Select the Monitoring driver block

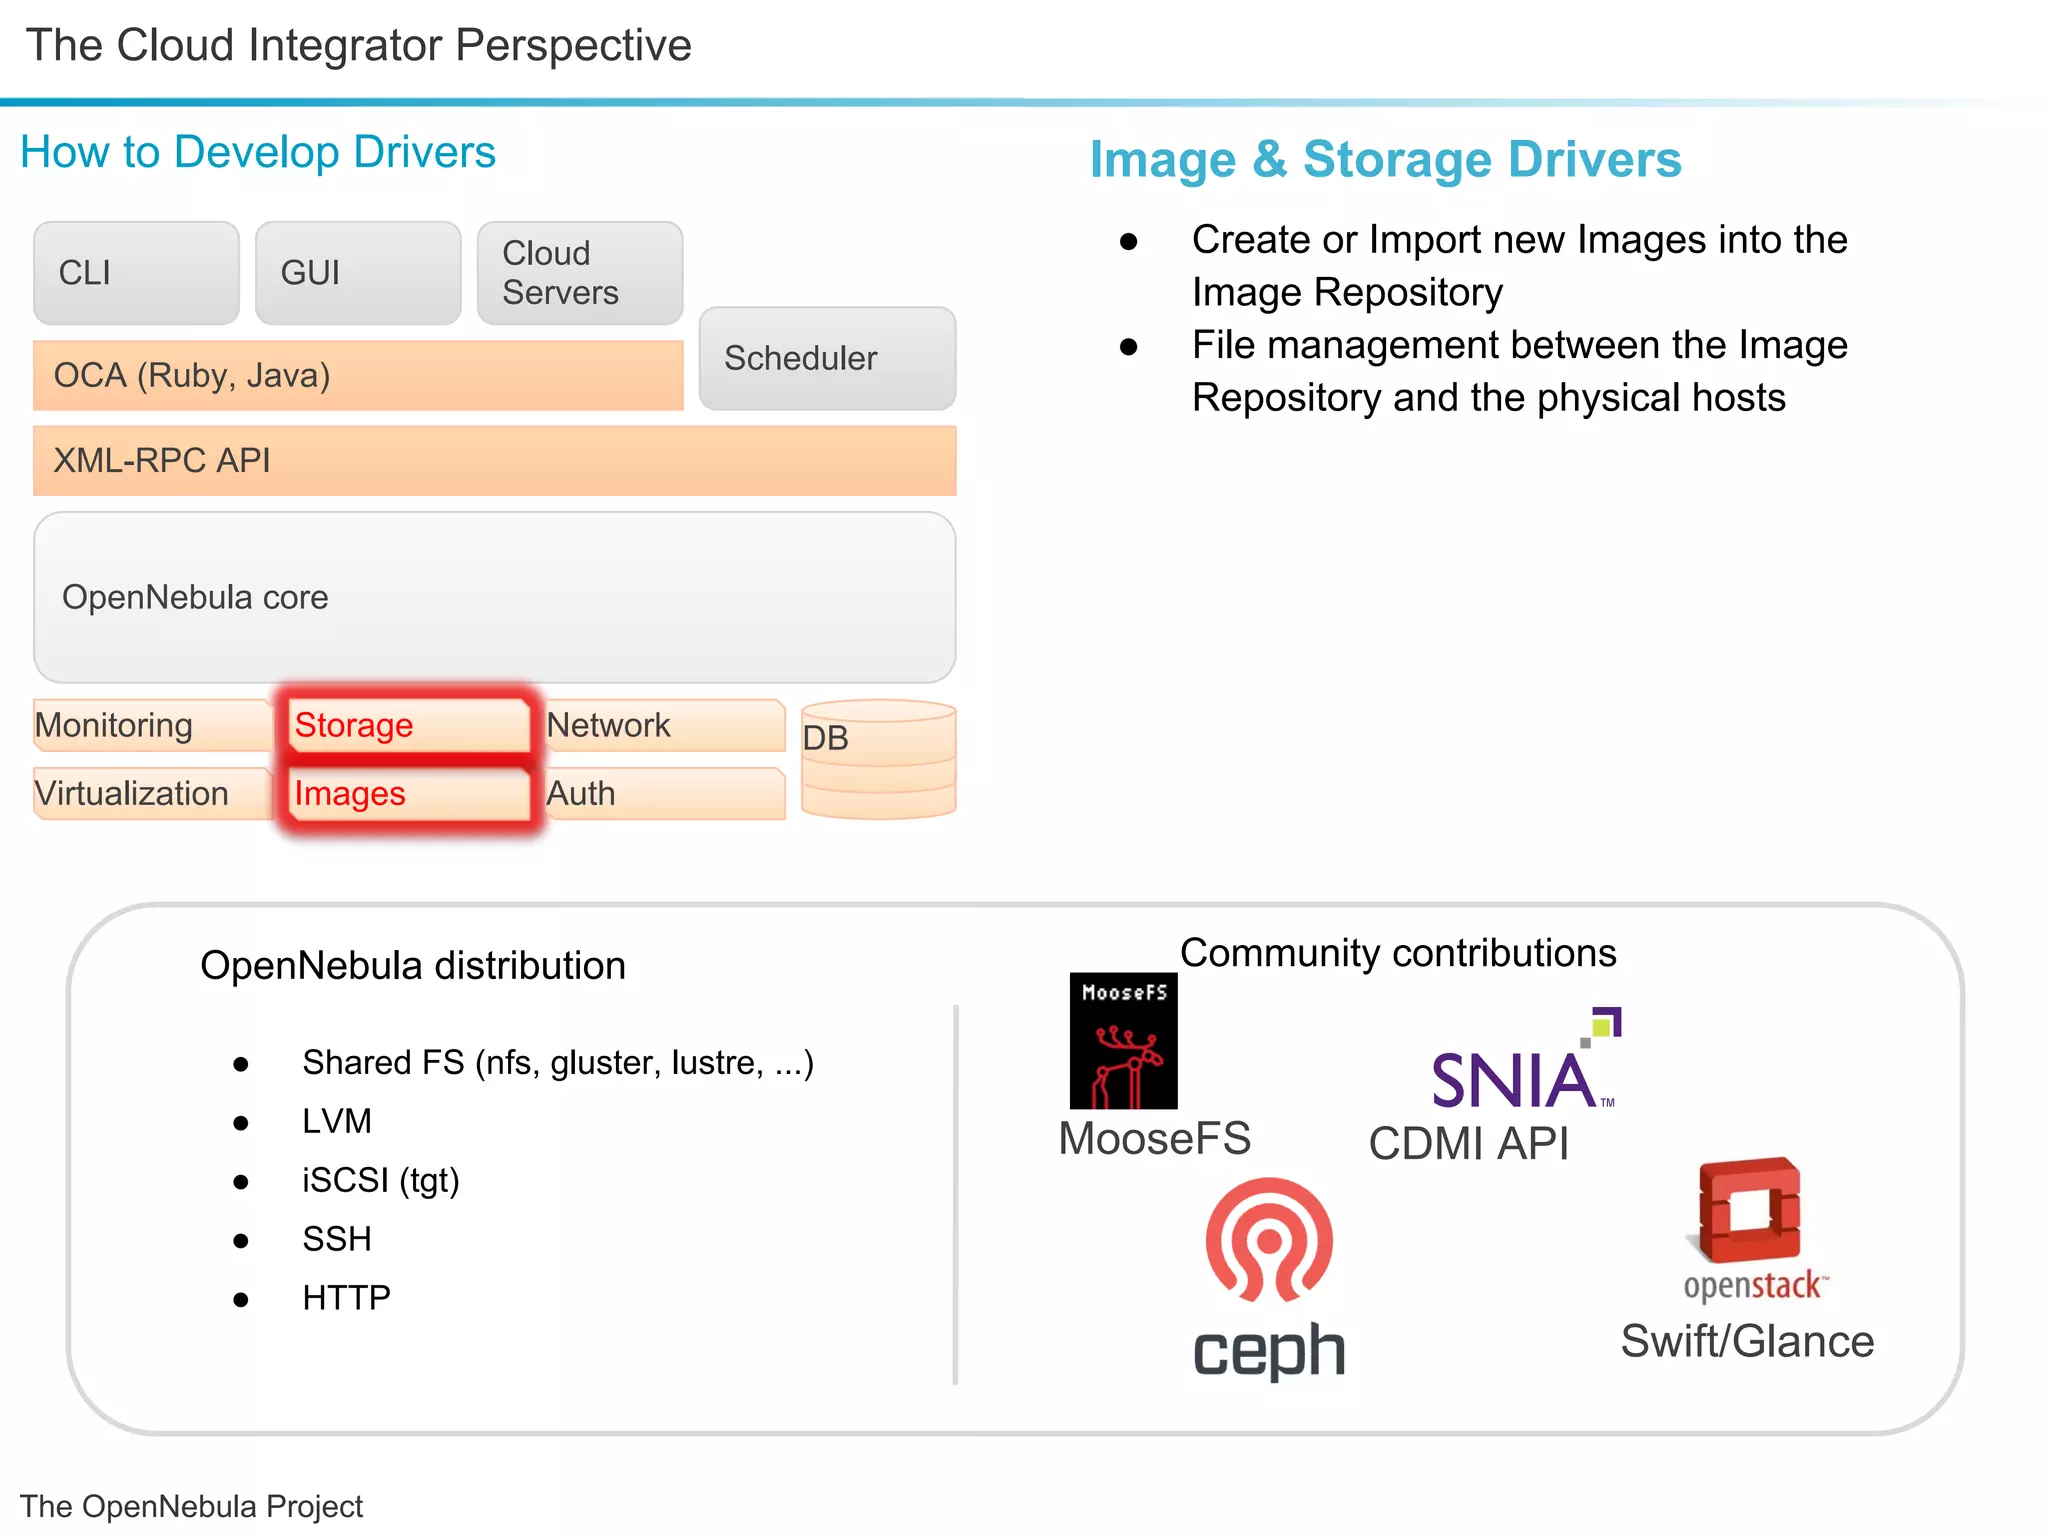152,725
